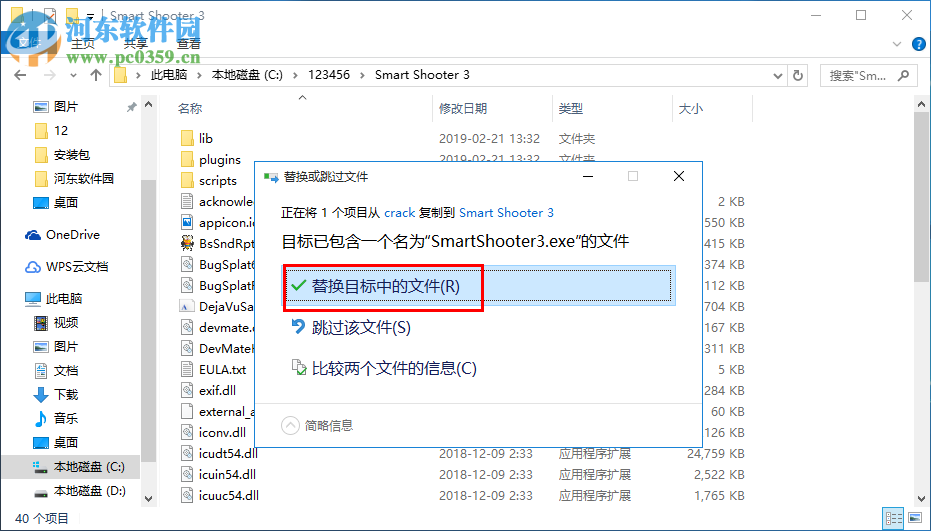Image resolution: width=931 pixels, height=531 pixels.
Task: Refresh the current folder view
Action: click(x=798, y=75)
